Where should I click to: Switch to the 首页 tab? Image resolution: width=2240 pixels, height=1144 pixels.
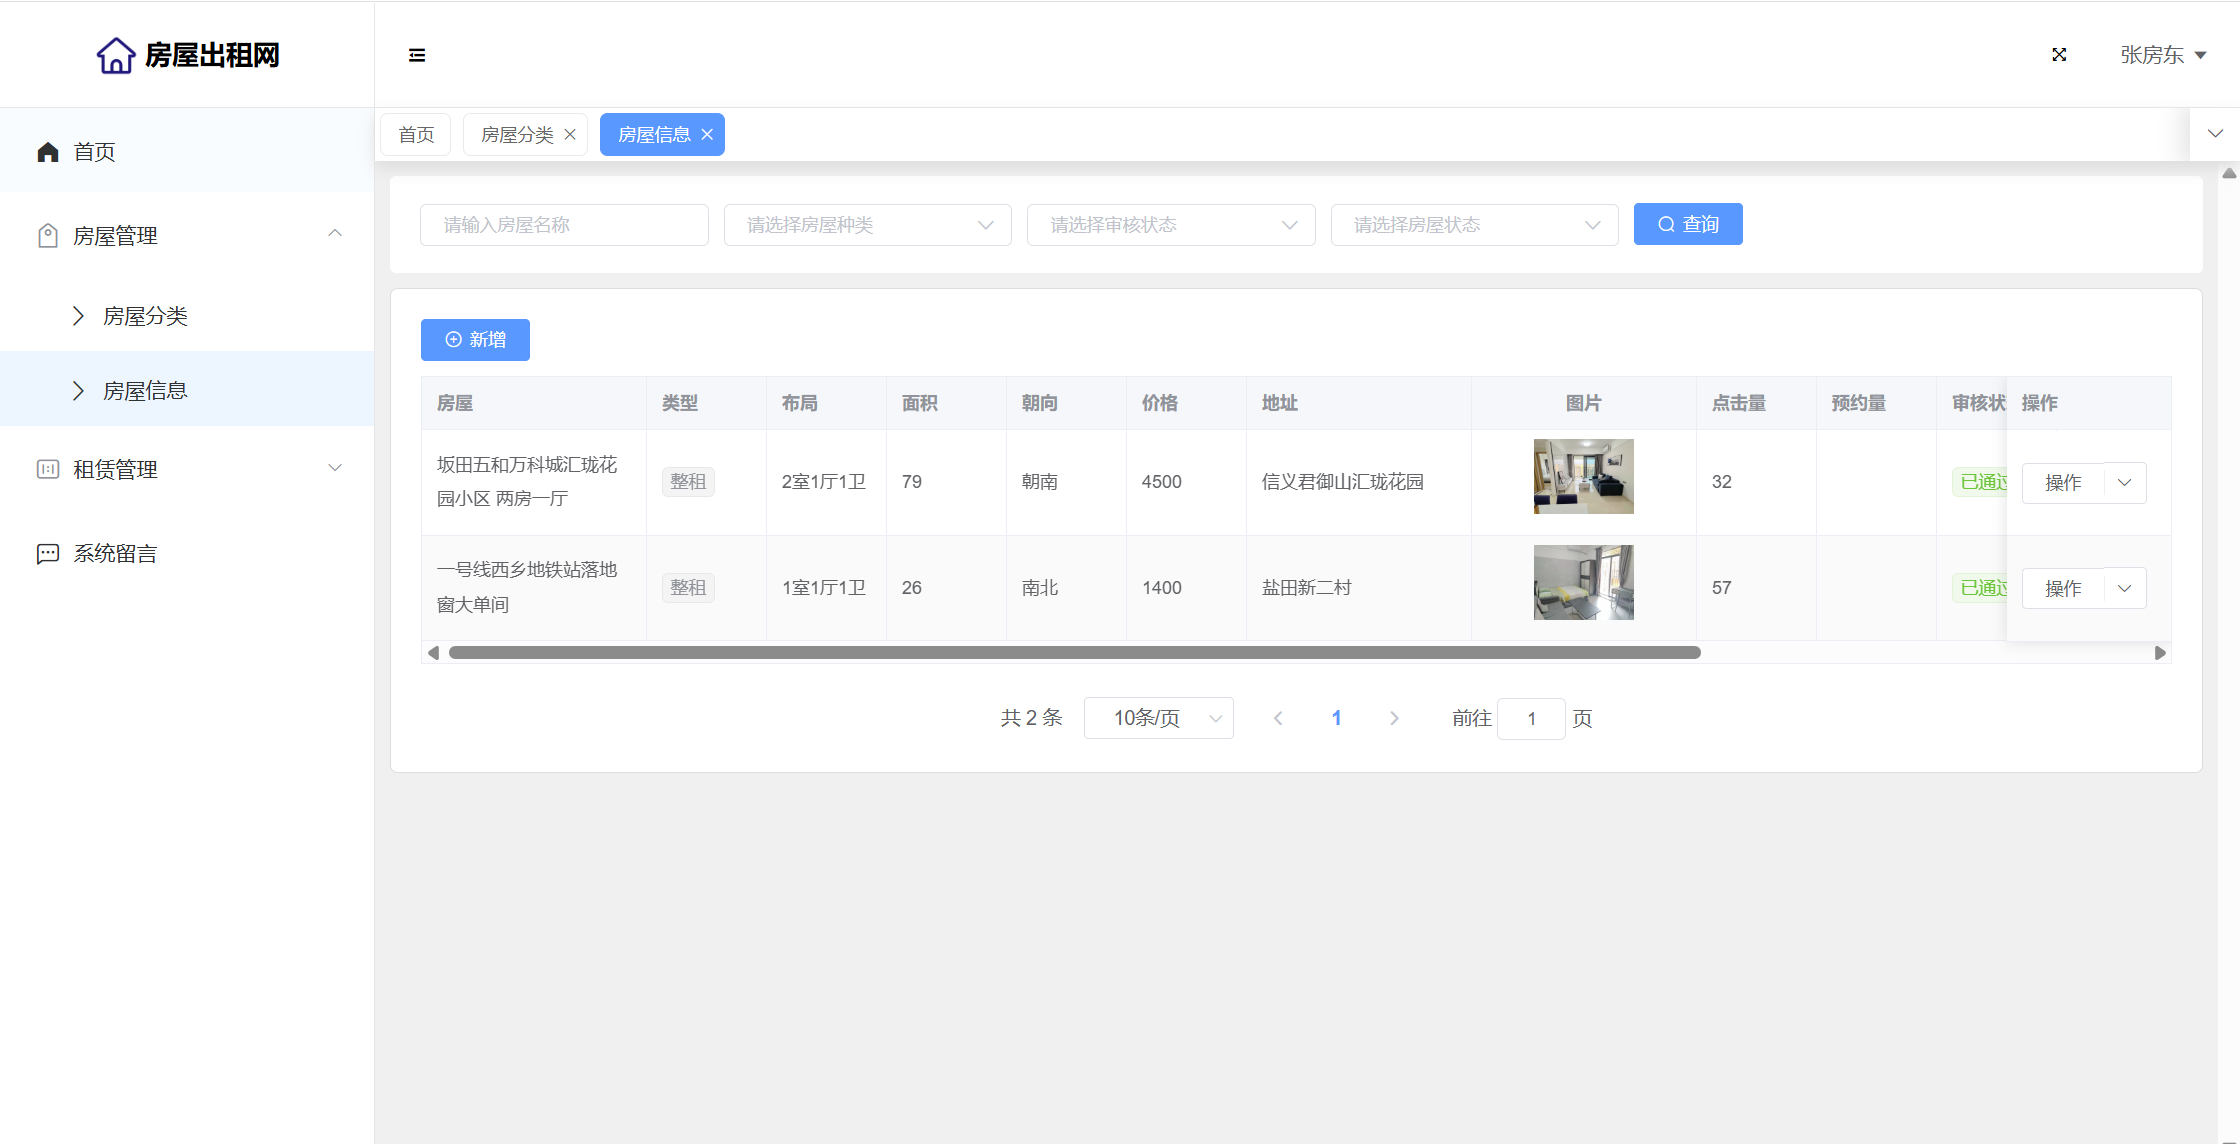[x=416, y=135]
